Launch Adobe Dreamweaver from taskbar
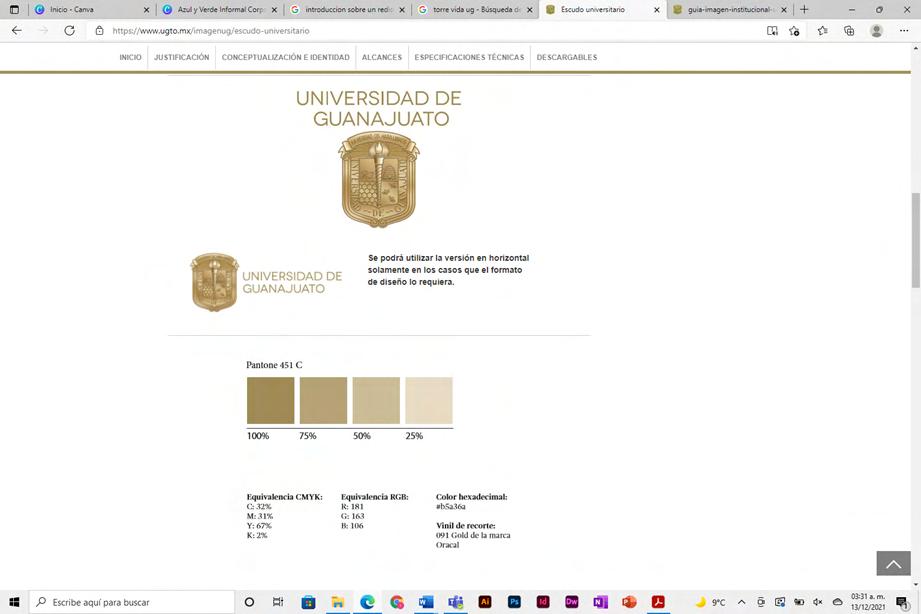Screen dimensions: 921x614 point(572,602)
